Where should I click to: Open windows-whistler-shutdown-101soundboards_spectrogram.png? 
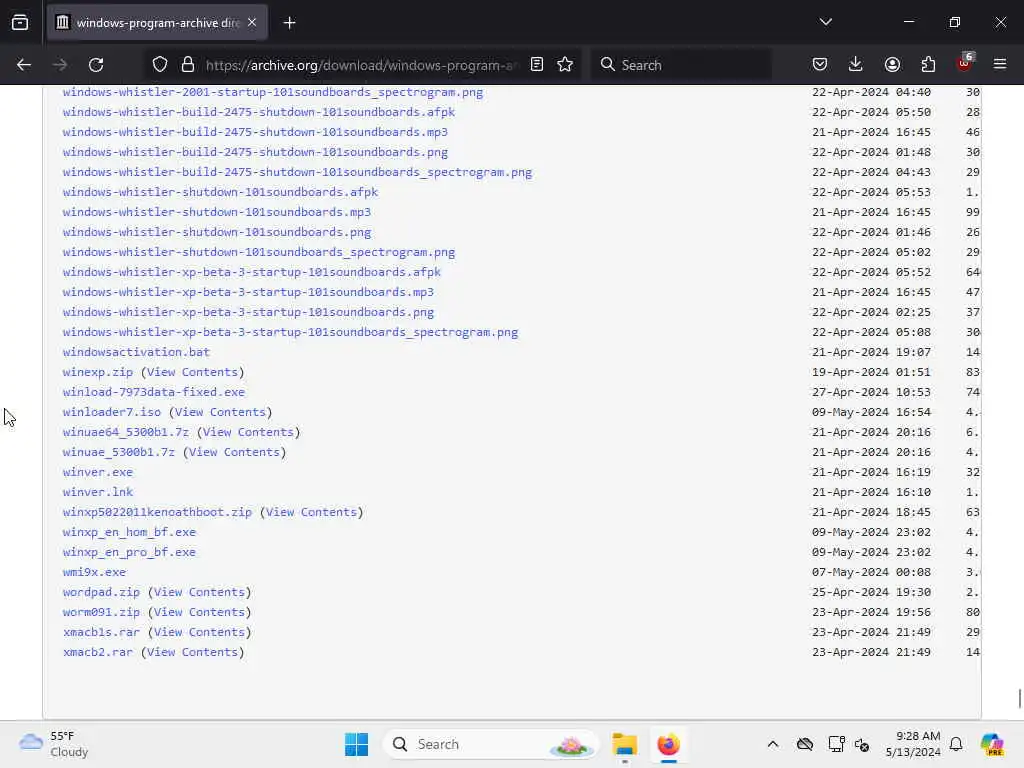pos(259,252)
